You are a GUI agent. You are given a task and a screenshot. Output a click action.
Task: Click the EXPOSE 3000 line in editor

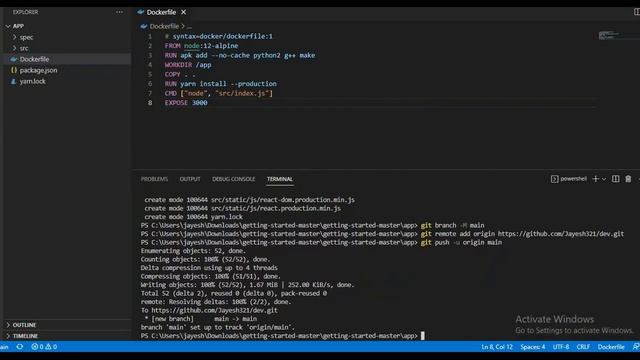186,103
